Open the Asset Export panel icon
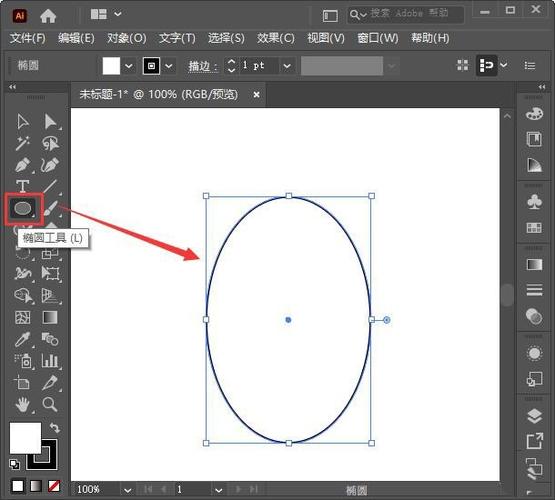This screenshot has height=500, width=555. (534, 441)
